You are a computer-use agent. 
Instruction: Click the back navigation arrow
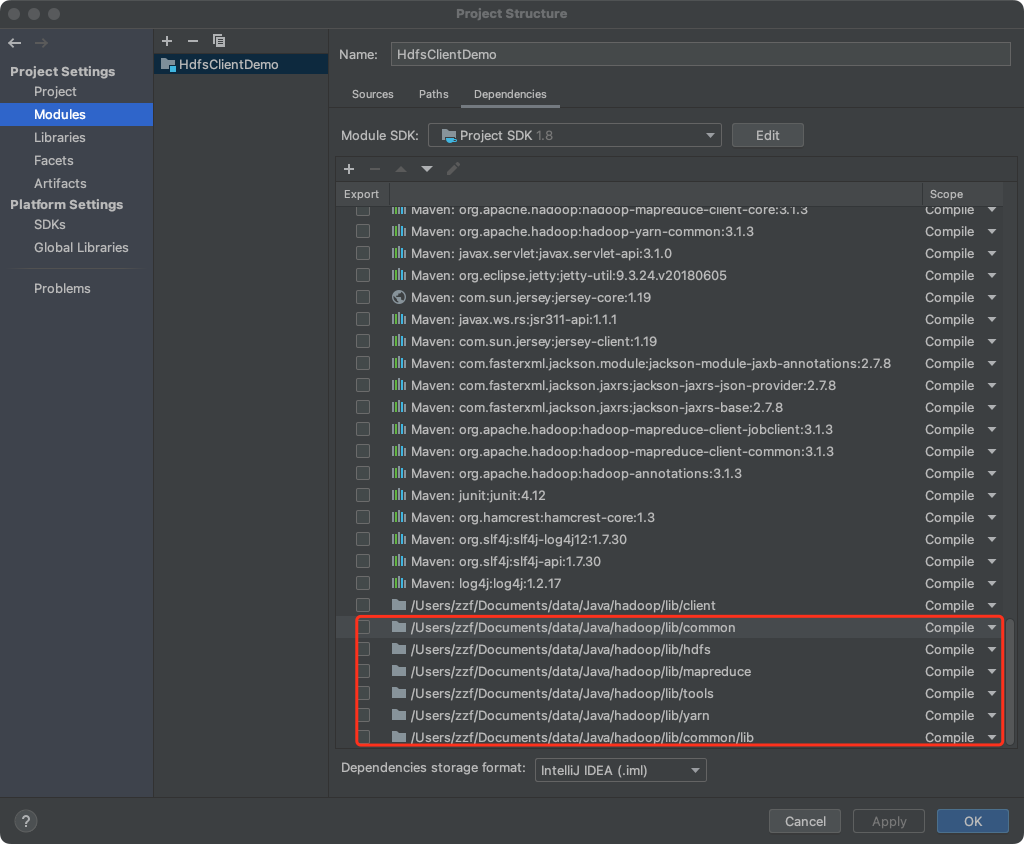point(14,43)
